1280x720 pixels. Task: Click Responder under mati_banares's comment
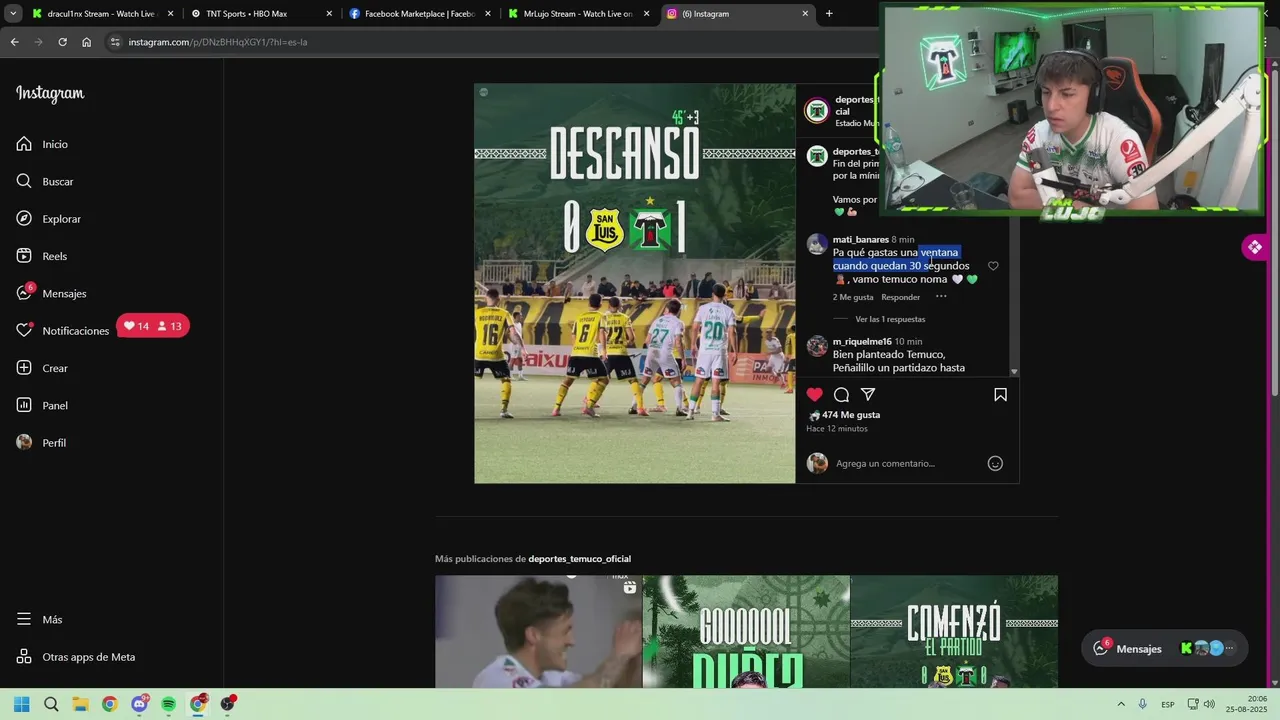tap(900, 297)
